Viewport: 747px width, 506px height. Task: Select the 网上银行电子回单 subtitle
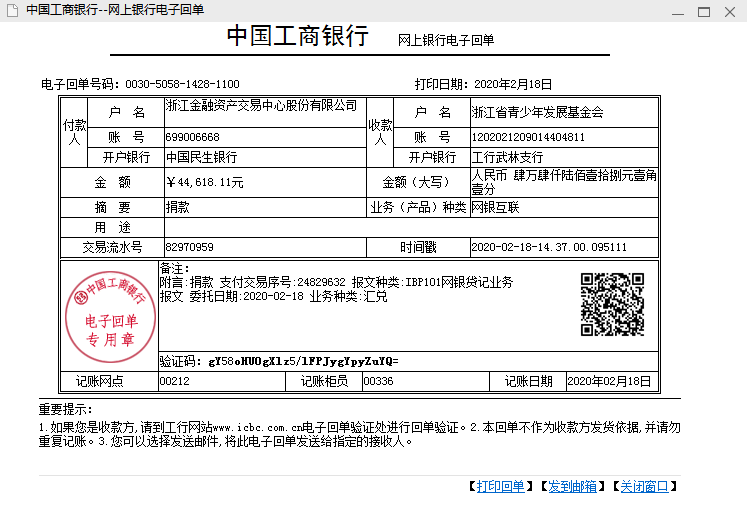tap(446, 40)
